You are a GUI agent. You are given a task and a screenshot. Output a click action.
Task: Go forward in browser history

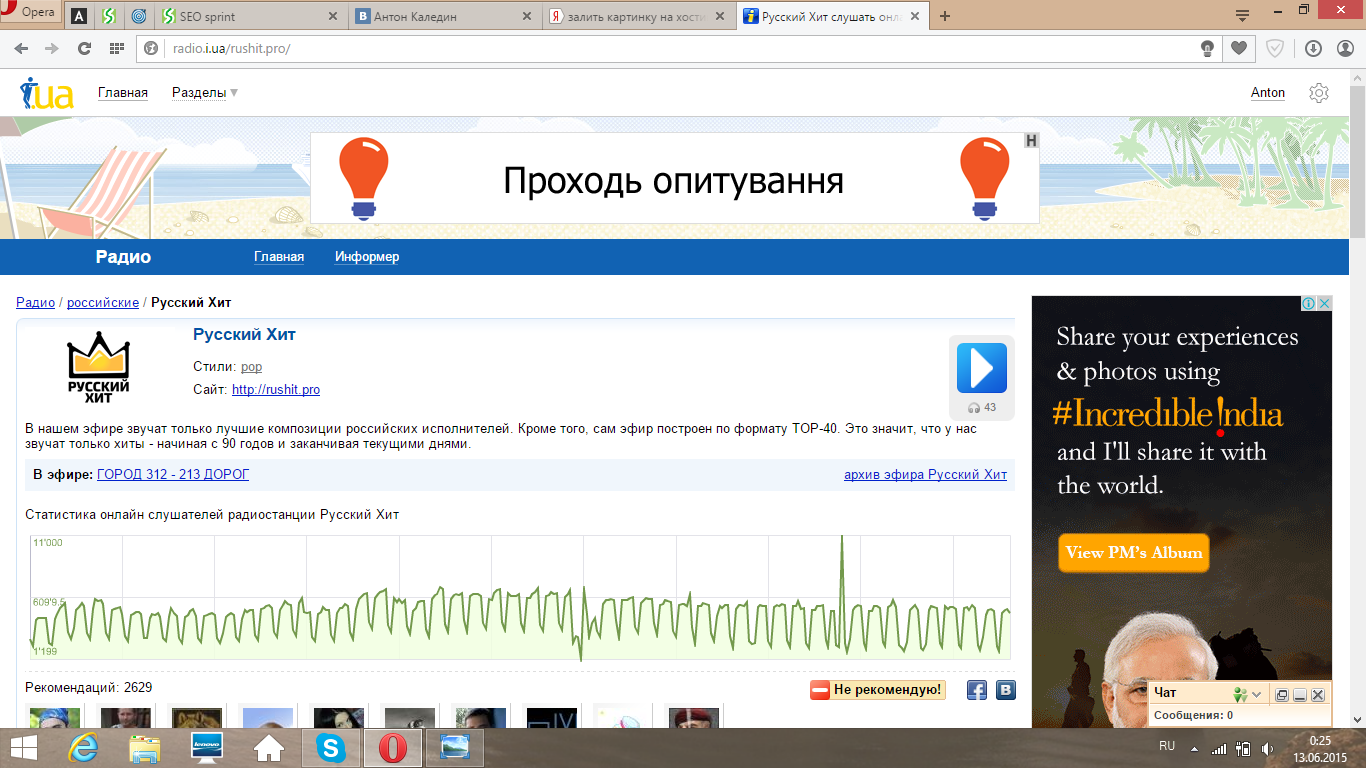point(52,48)
